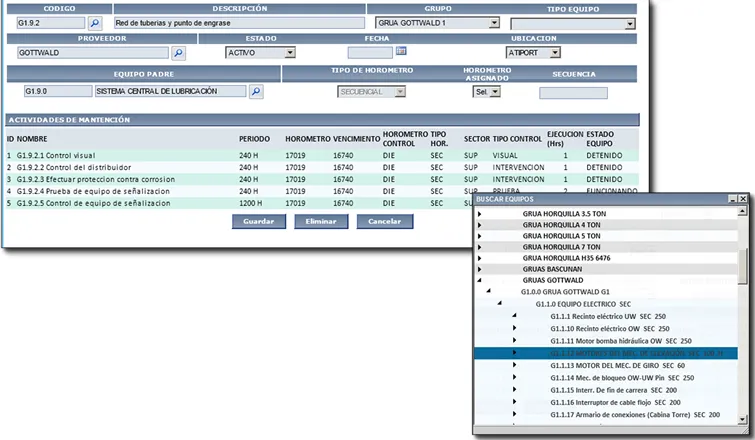Click scroll down arrow in Buscar Equipos
755x440 pixels.
(742, 420)
